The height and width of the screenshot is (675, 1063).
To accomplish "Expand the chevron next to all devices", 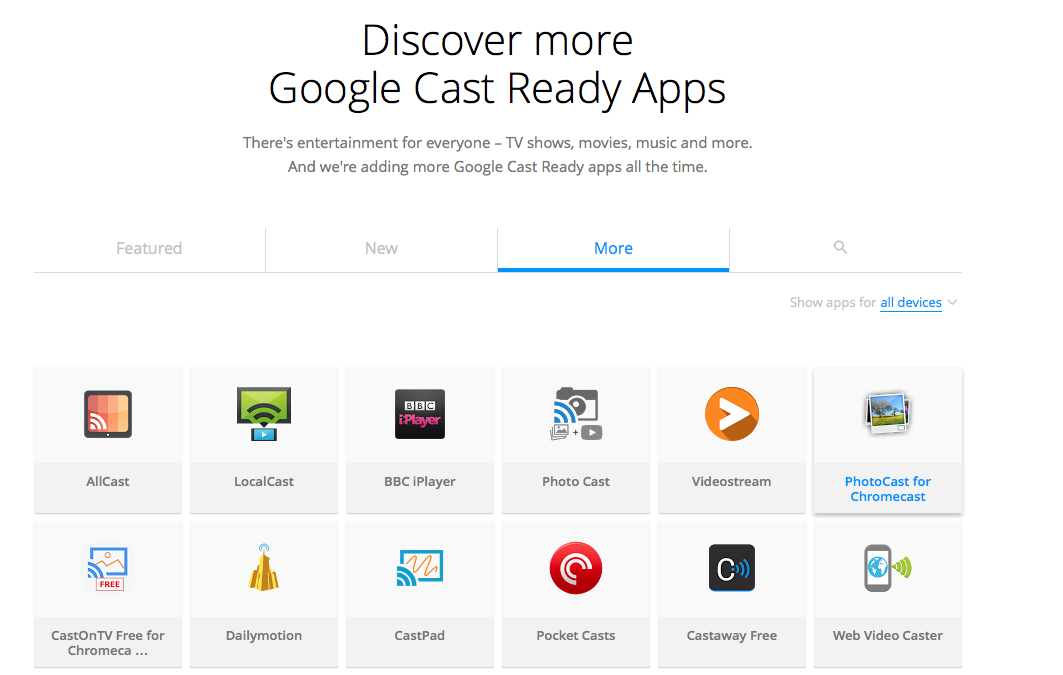I will pos(951,302).
